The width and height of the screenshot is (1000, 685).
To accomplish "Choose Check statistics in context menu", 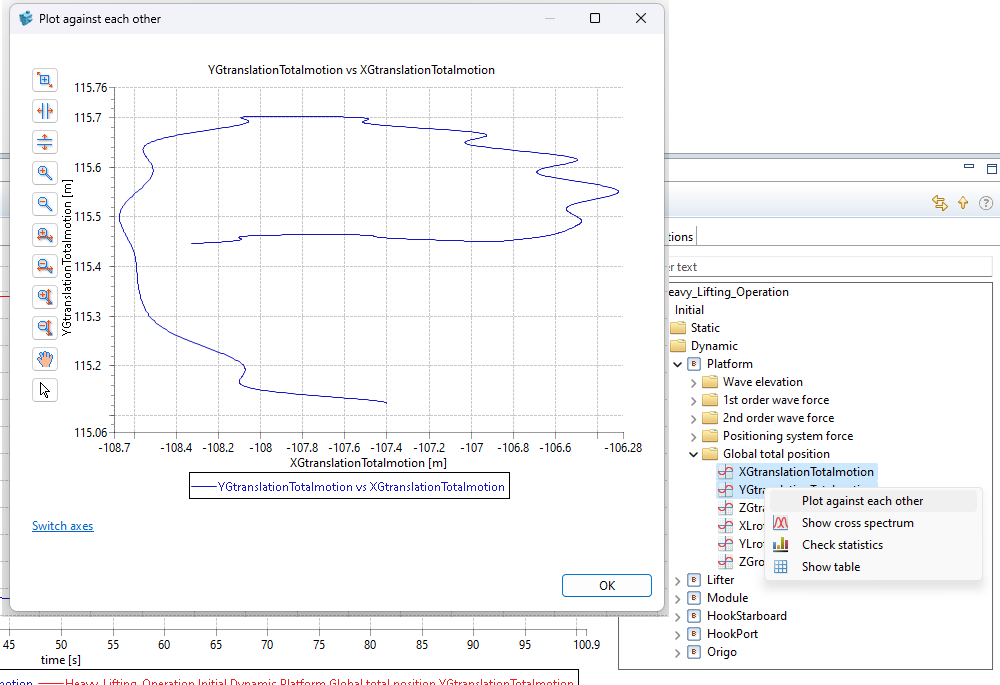I will point(842,545).
